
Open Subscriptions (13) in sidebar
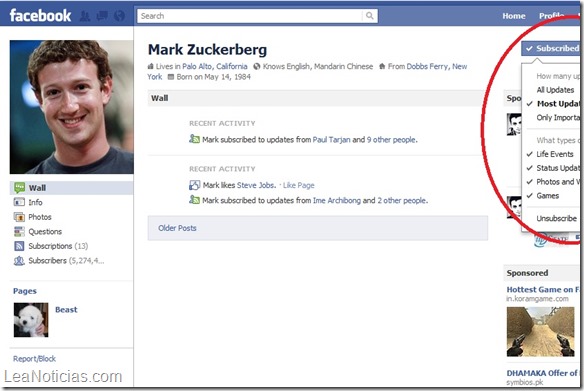[58, 246]
